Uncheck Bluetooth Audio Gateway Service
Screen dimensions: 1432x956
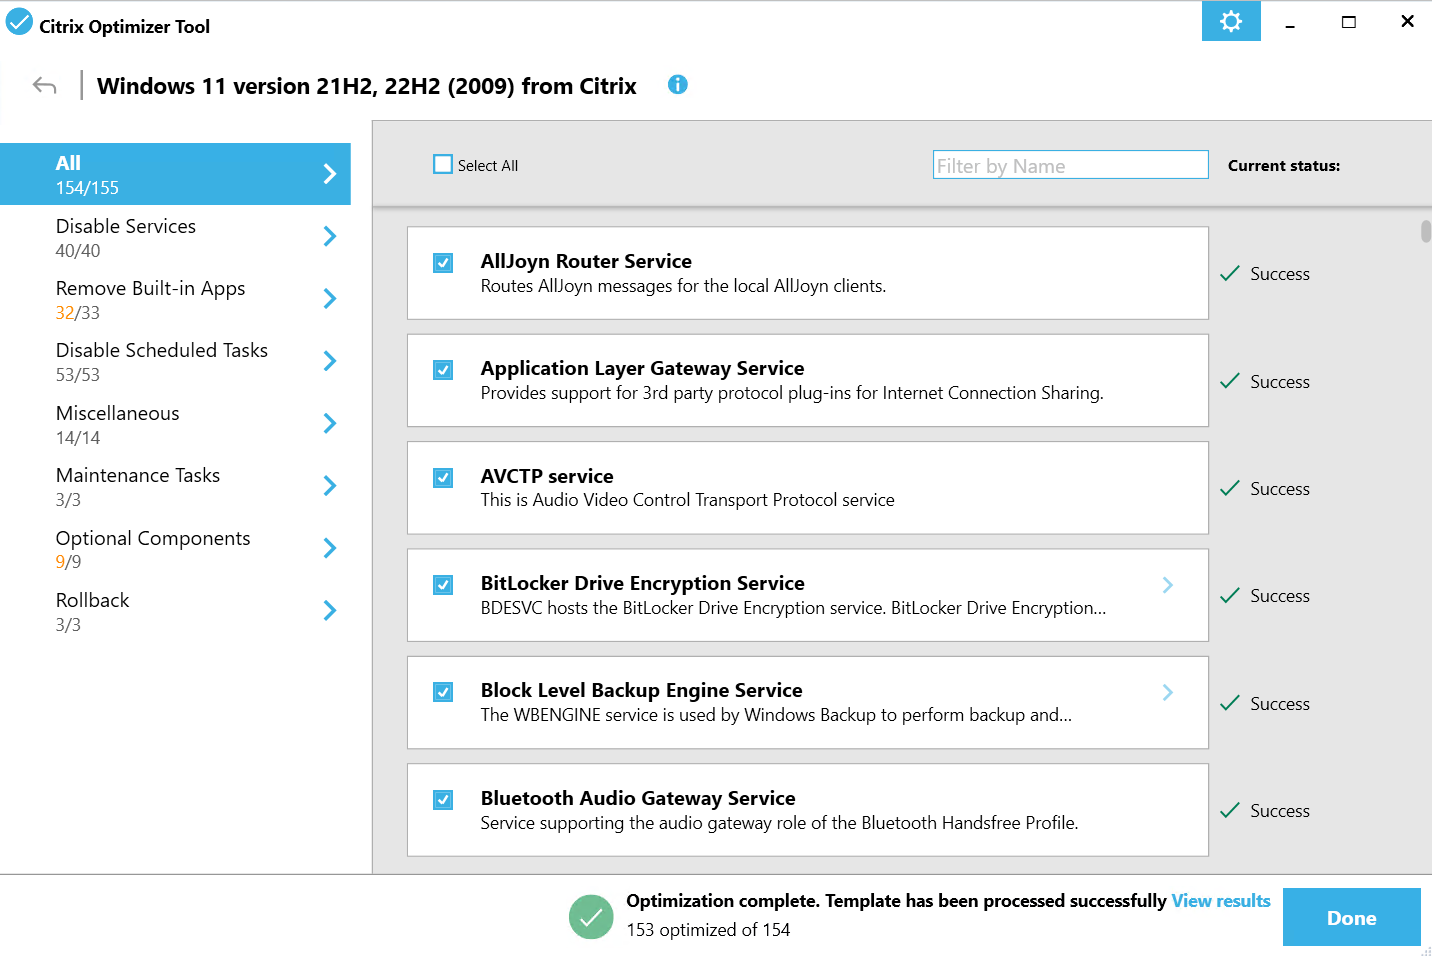tap(443, 800)
